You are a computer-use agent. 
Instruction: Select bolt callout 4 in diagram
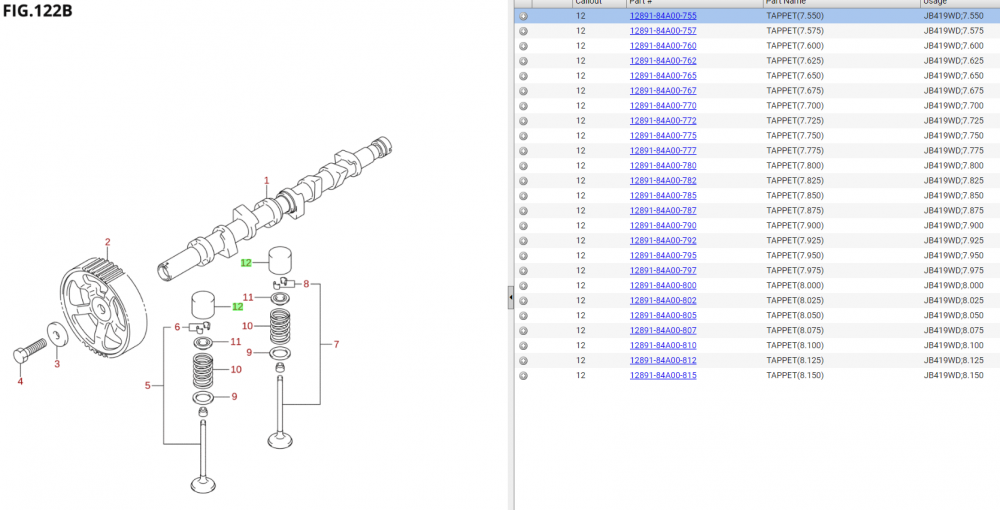coord(20,381)
